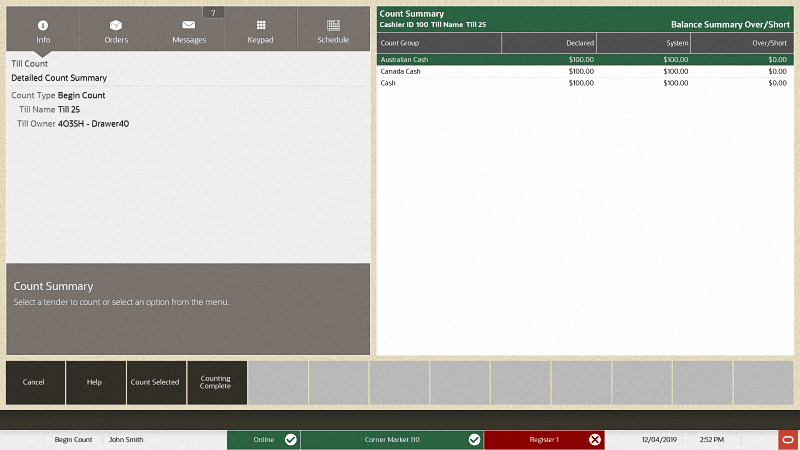Click the red Oracle icon in corner
Screen dimensions: 800x450
click(789, 440)
